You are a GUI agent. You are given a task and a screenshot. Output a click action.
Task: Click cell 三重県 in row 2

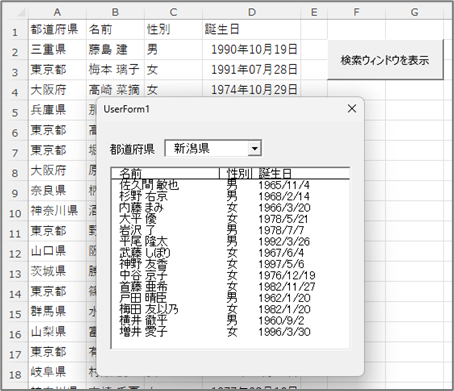[57, 50]
